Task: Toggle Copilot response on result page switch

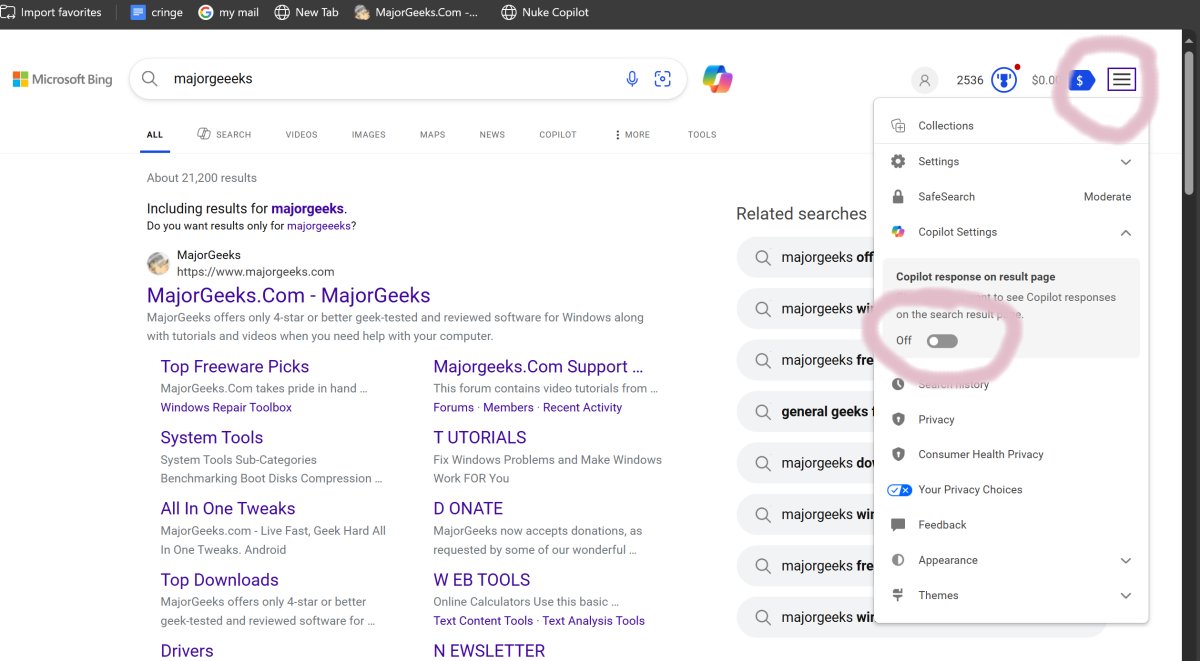Action: pyautogui.click(x=942, y=341)
